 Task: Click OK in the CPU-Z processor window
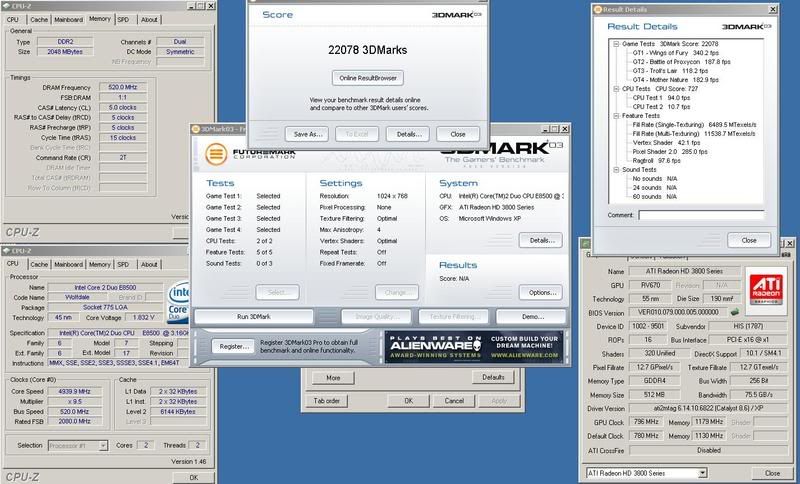194,477
